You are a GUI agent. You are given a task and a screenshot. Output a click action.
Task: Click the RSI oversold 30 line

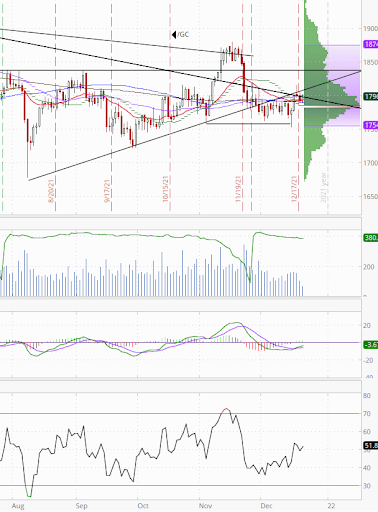180,485
